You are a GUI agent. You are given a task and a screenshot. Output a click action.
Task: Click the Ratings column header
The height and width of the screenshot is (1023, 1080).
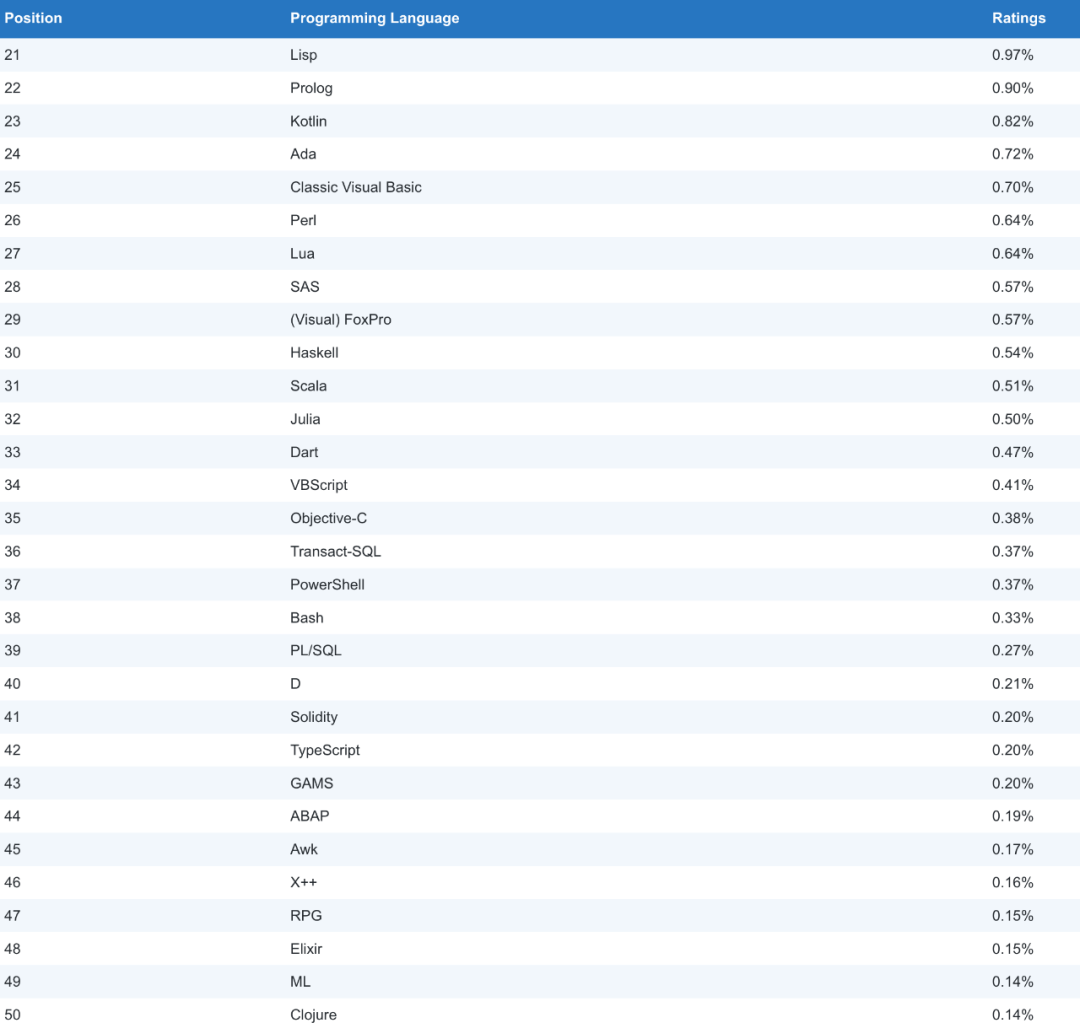pyautogui.click(x=1019, y=18)
